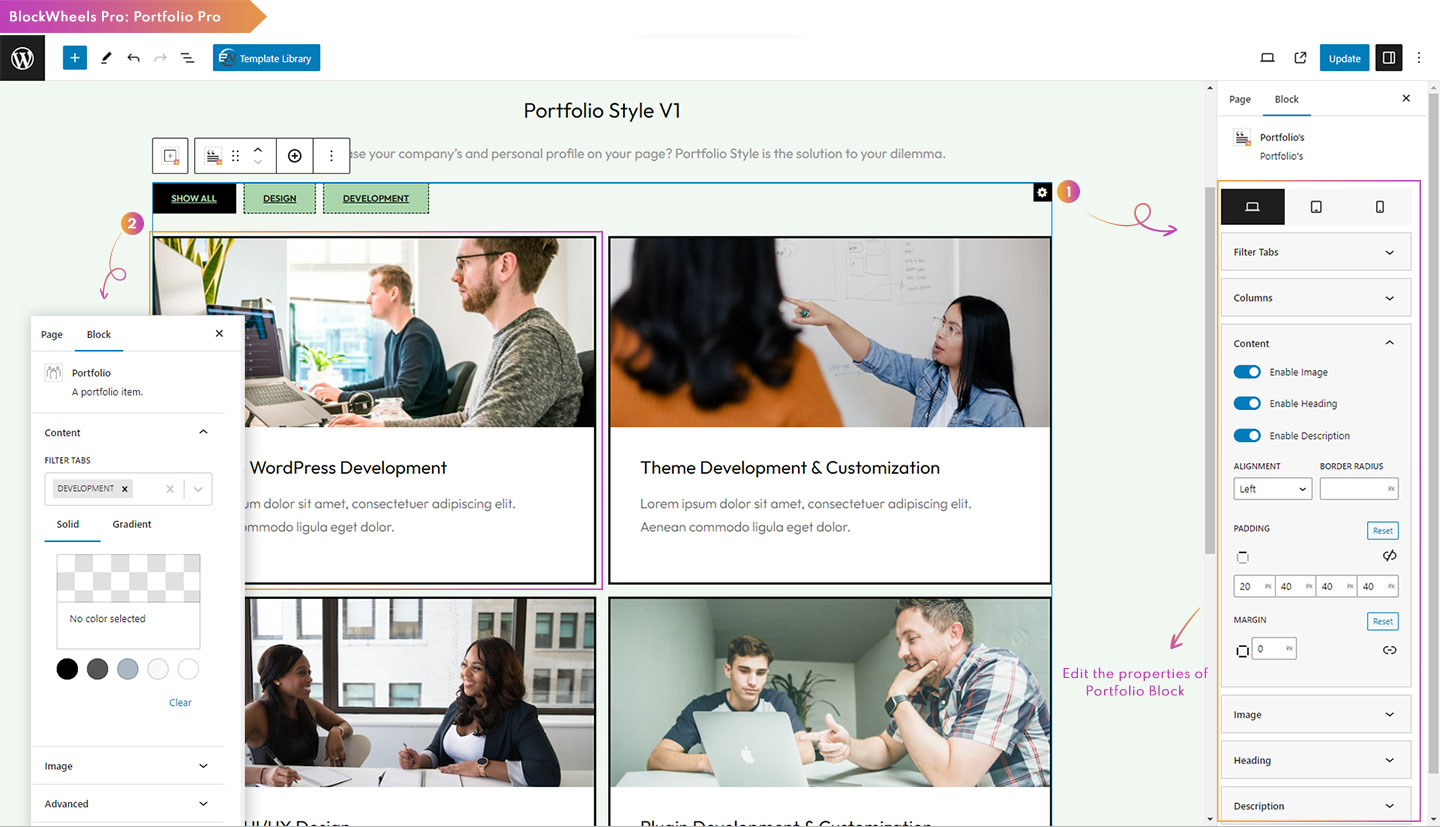Select the tablet device preview icon
This screenshot has width=1440, height=827.
(1316, 207)
